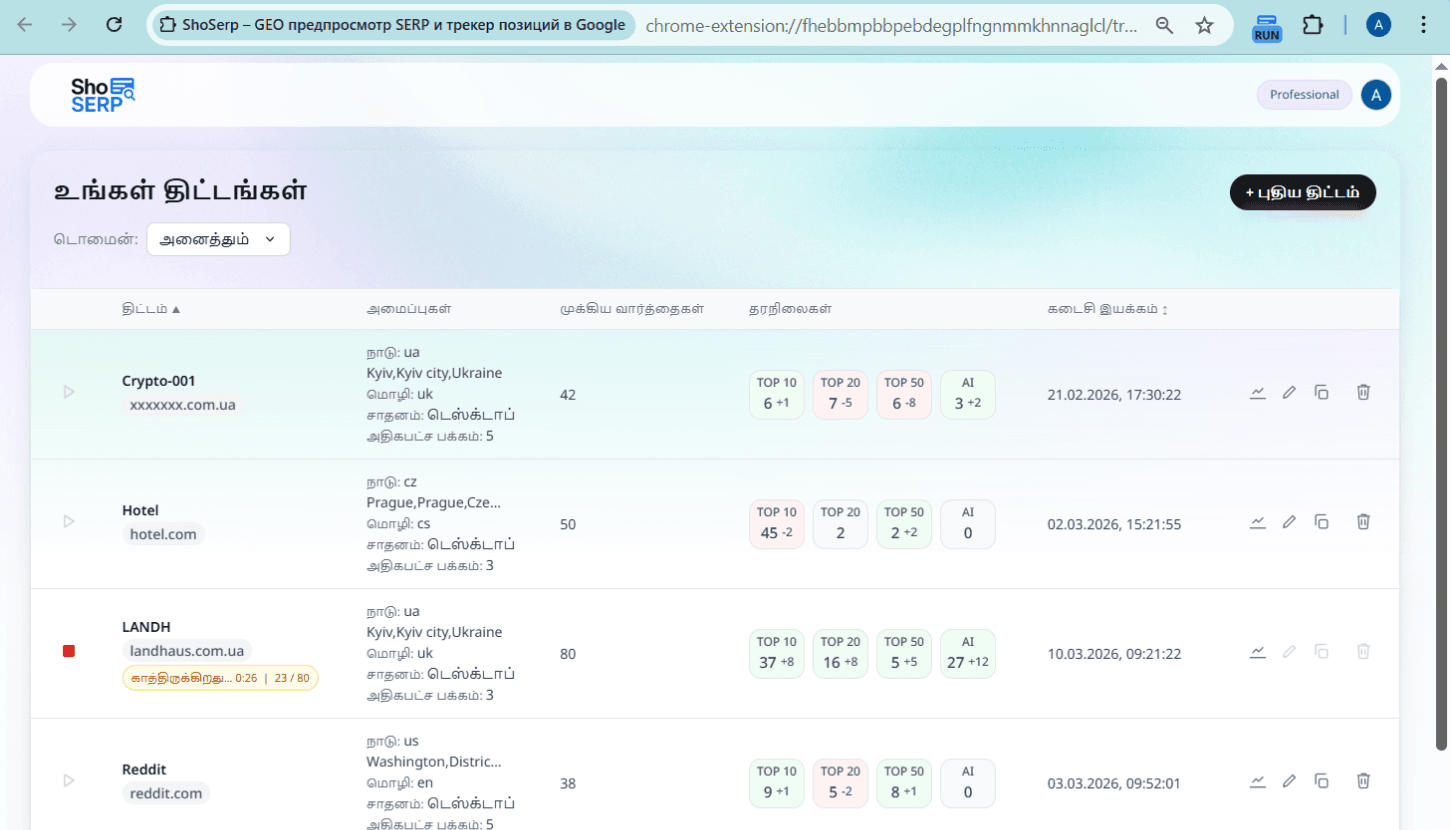Click TOP 20 badge in Reddit row
Viewport: 1450px width, 830px height.
click(840, 783)
